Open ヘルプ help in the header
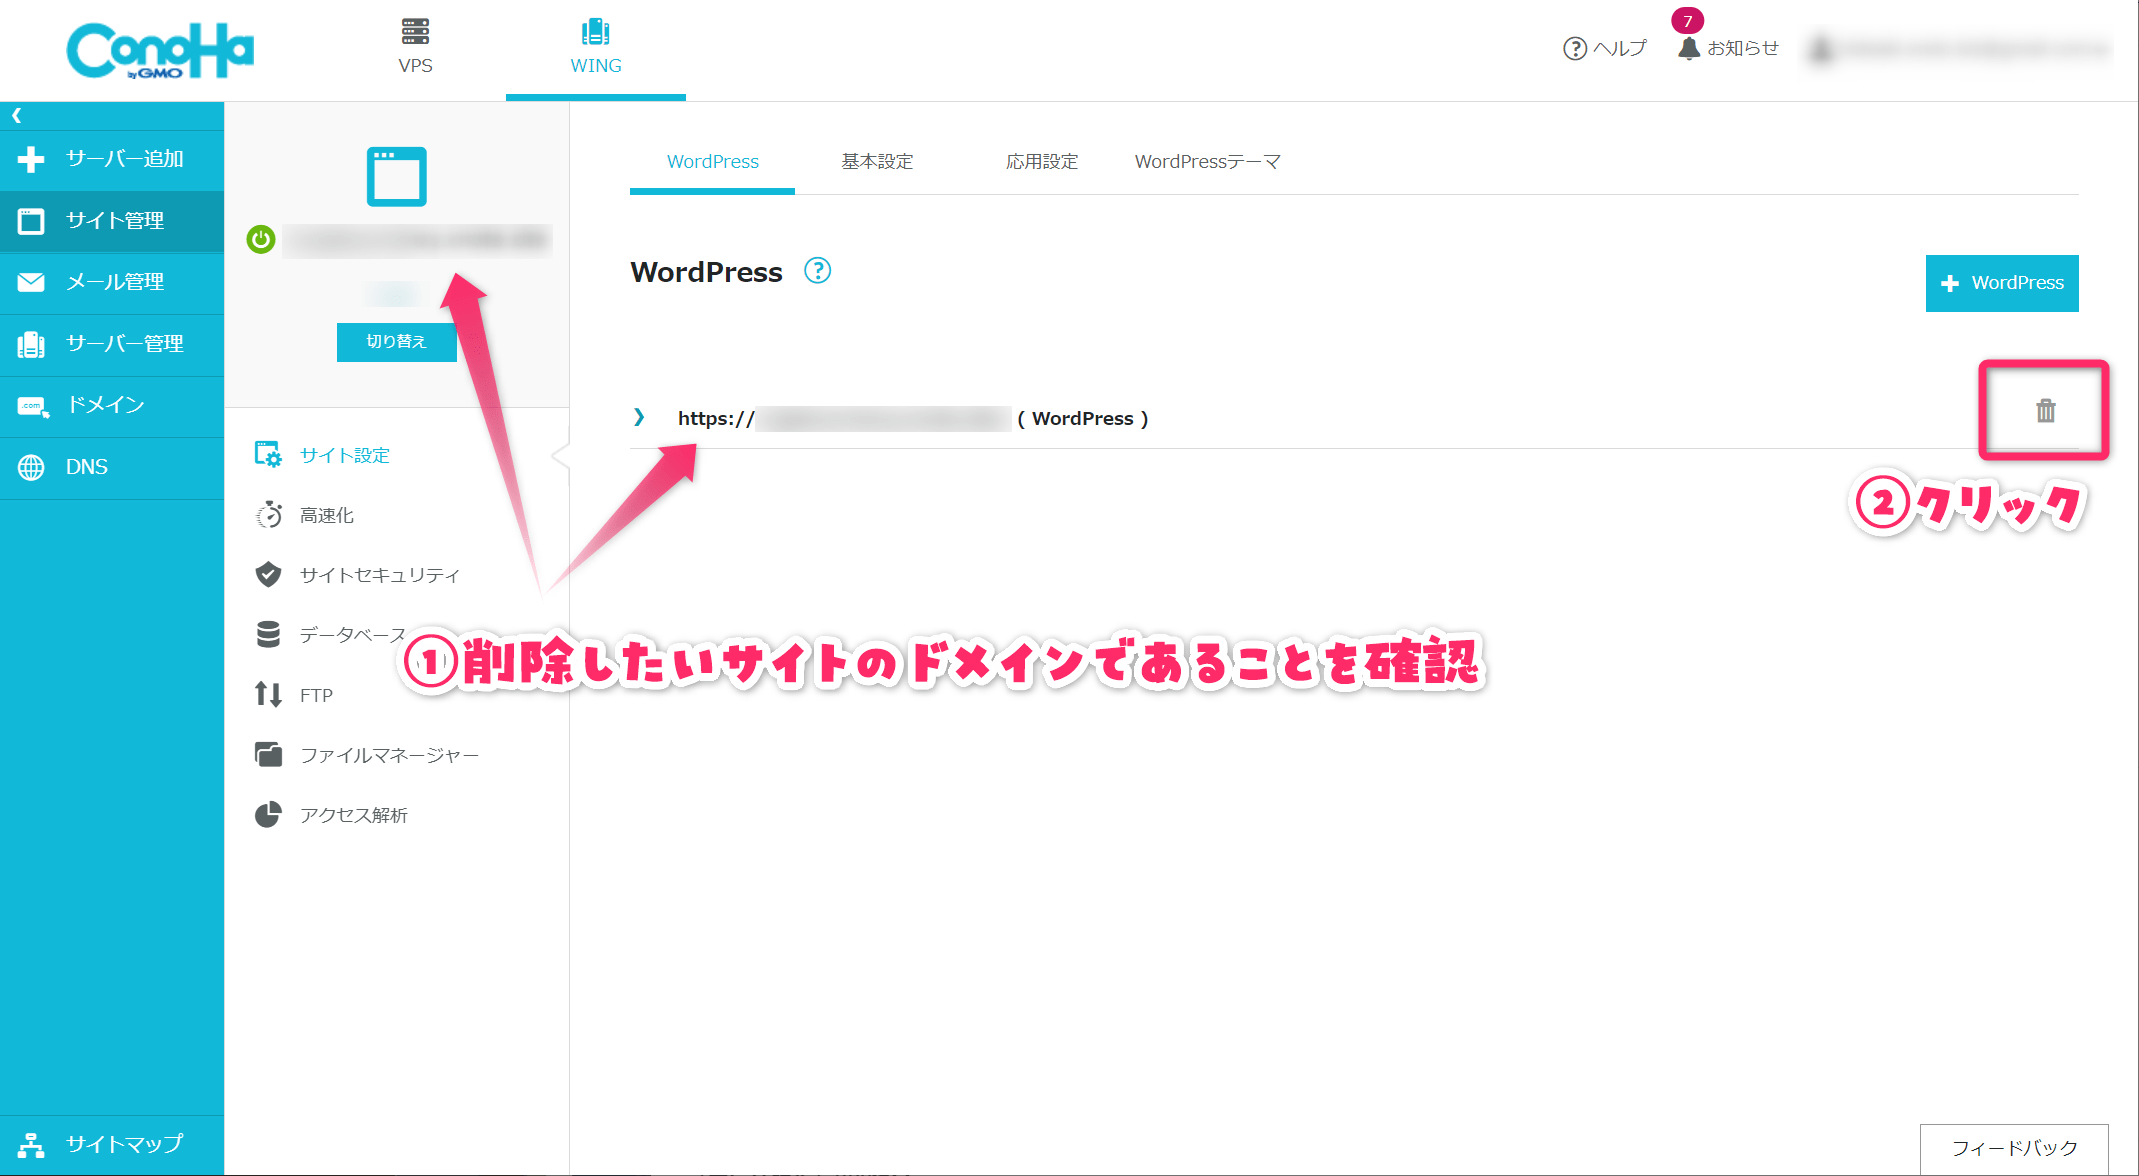This screenshot has width=2139, height=1176. point(1605,48)
